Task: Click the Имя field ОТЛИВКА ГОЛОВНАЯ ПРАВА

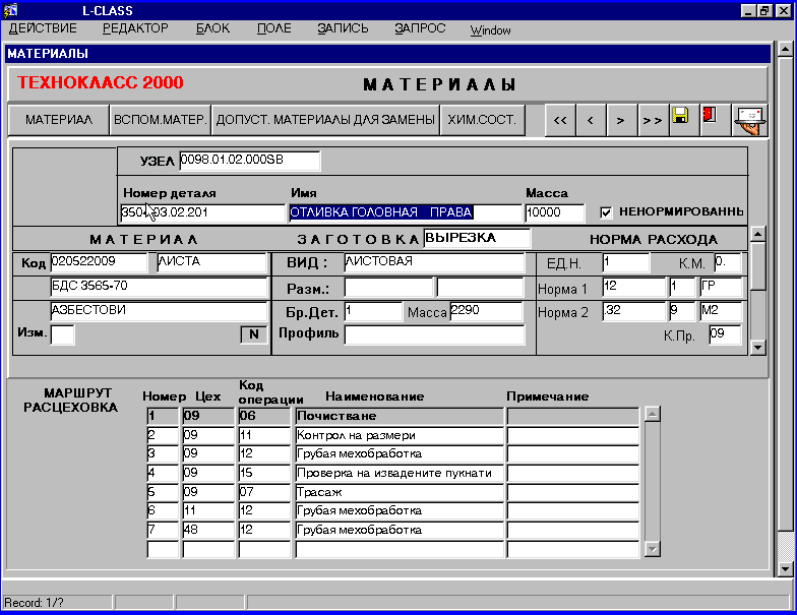Action: [x=405, y=213]
